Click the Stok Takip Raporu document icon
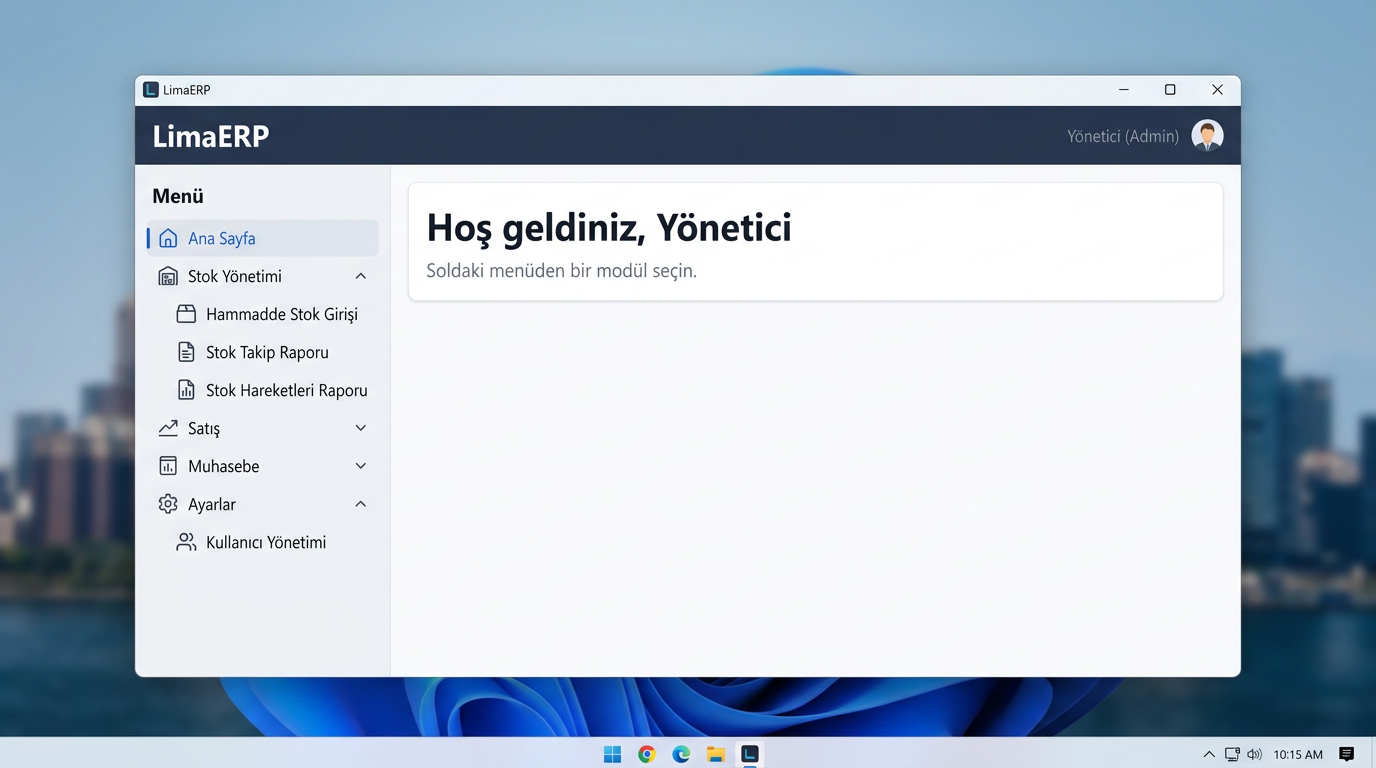 coord(186,352)
